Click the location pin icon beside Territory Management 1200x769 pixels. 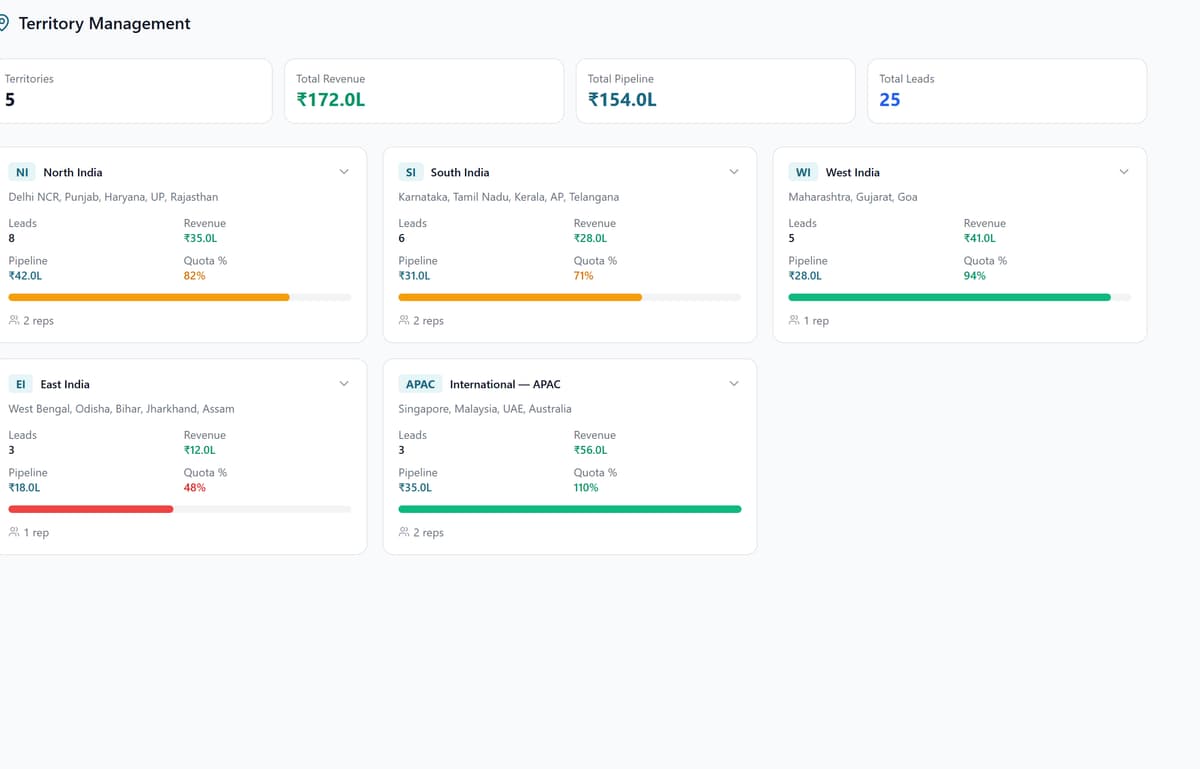click(x=3, y=23)
